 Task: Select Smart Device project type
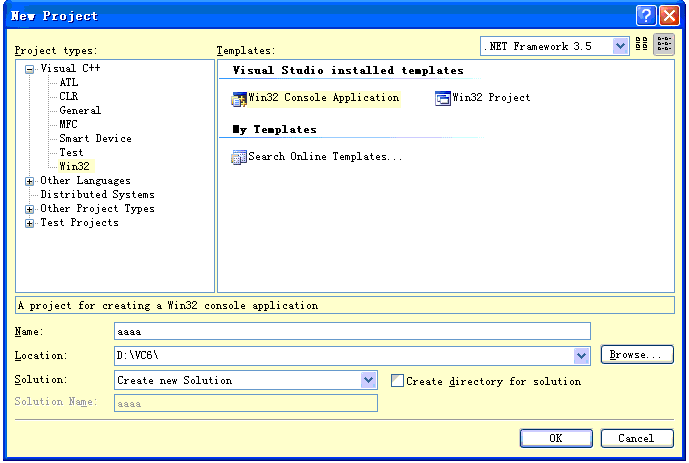coord(95,139)
